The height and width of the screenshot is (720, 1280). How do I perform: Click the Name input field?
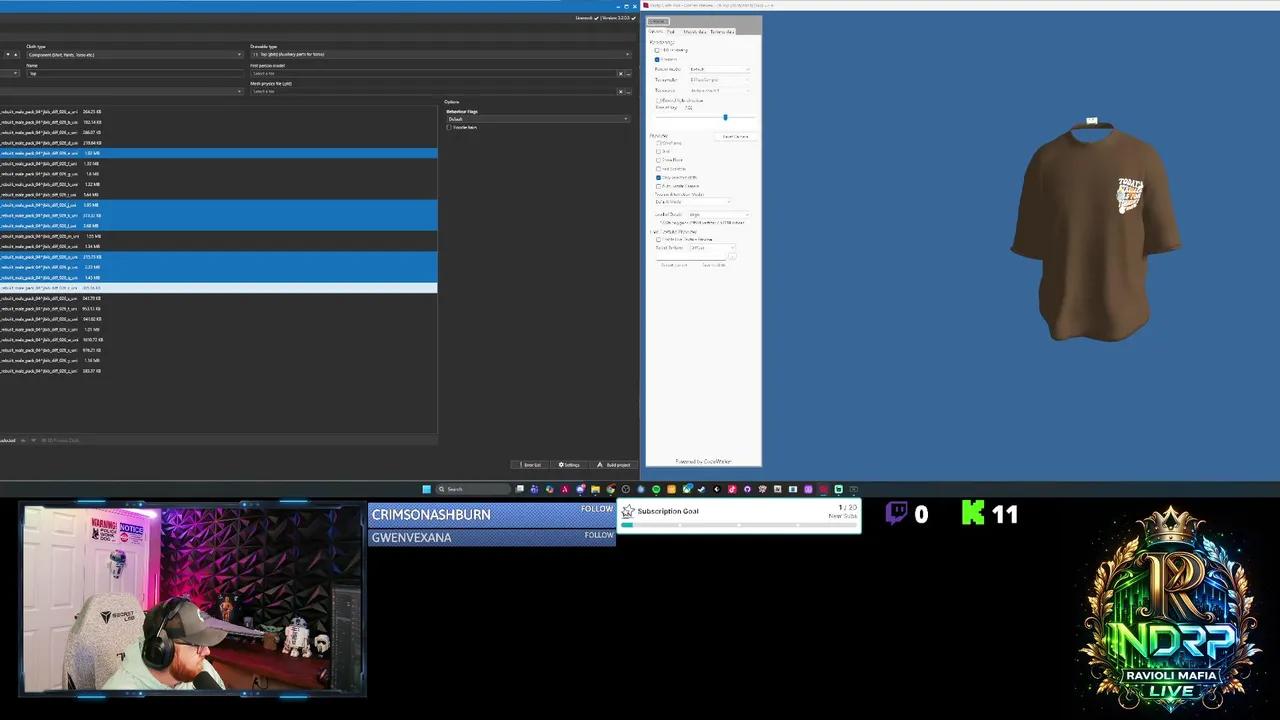click(x=134, y=73)
